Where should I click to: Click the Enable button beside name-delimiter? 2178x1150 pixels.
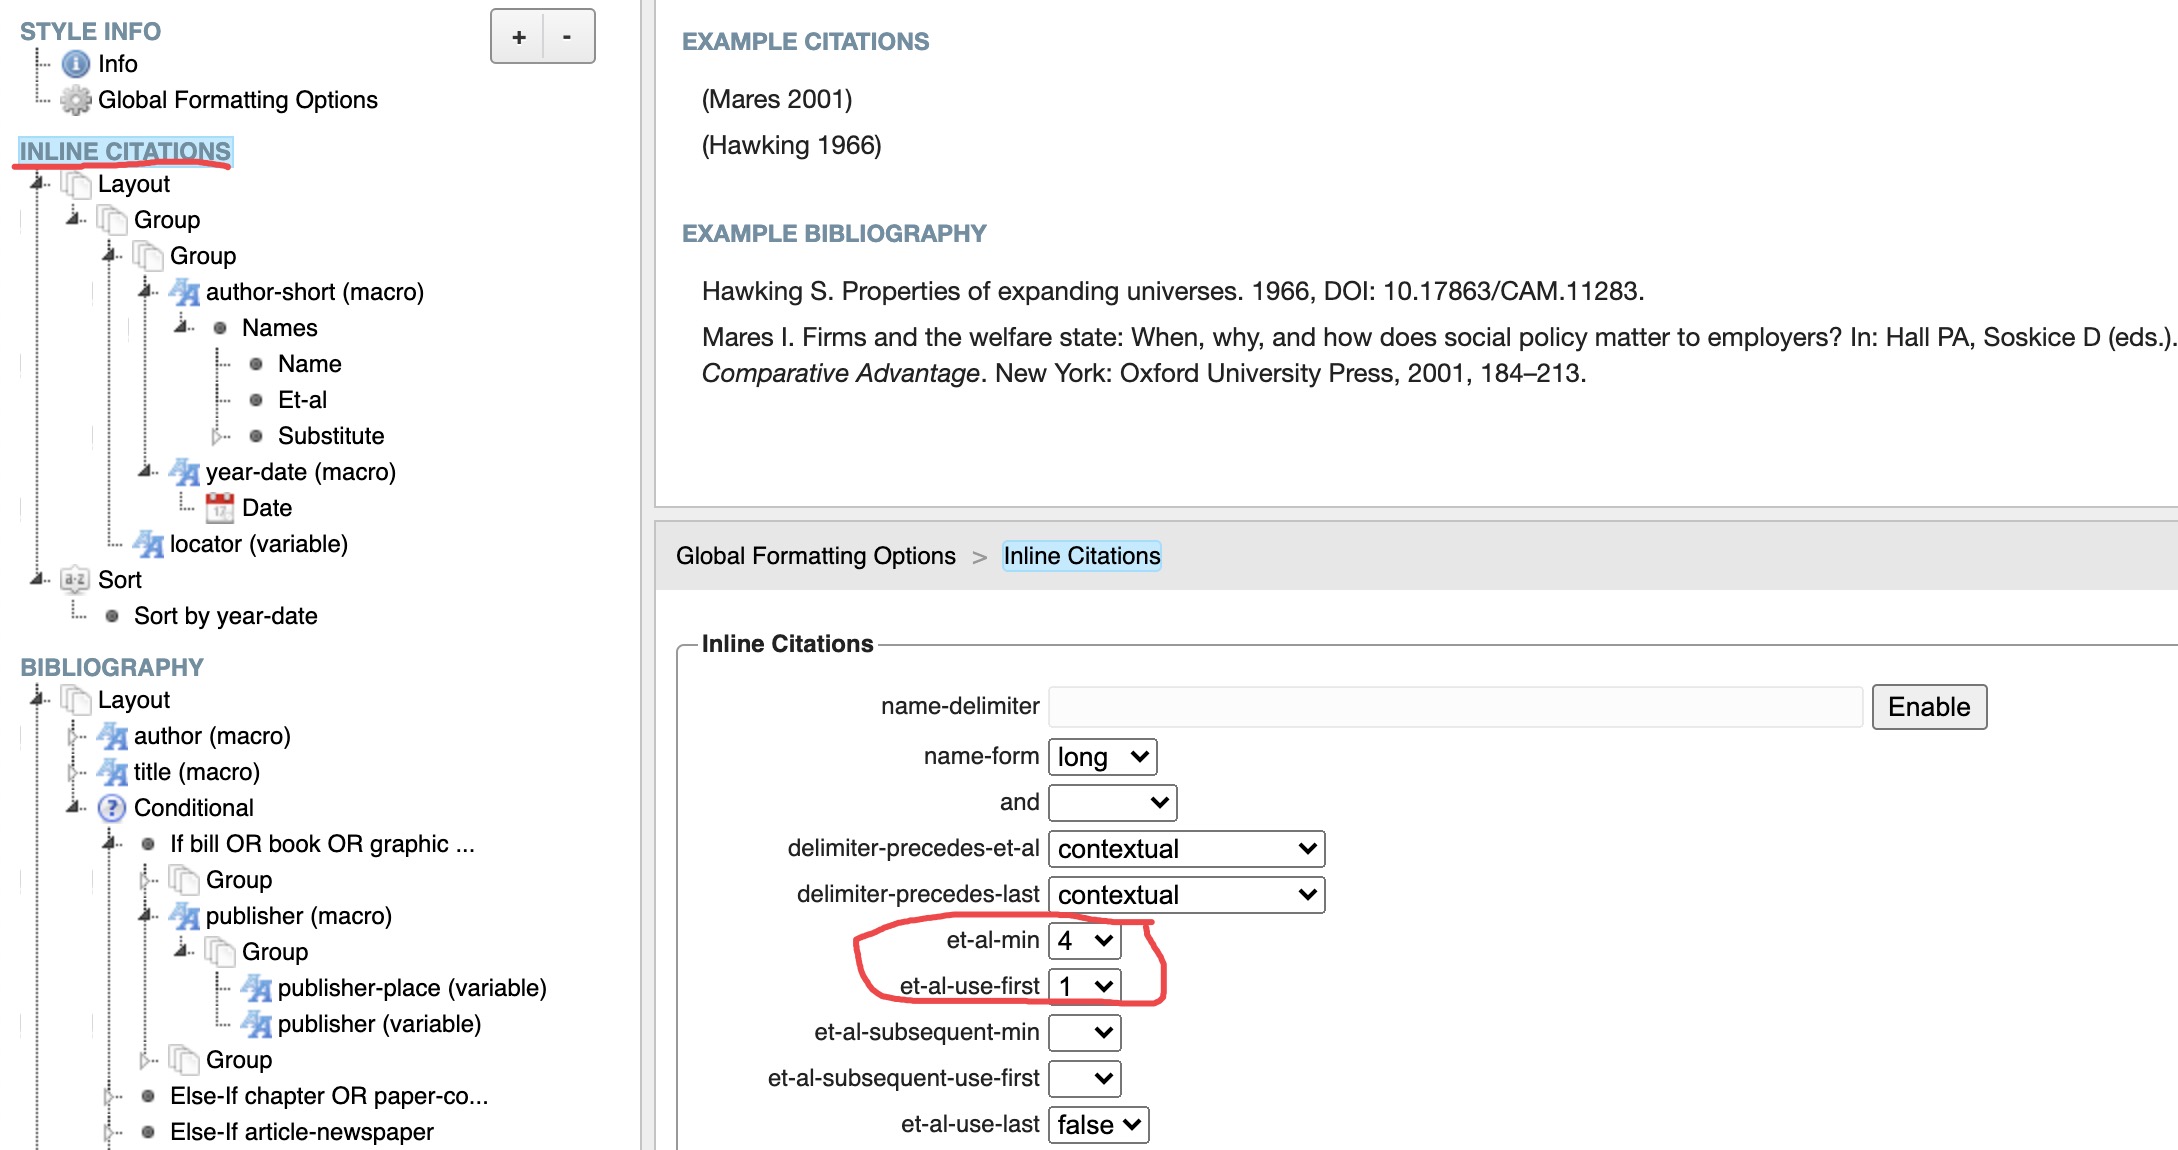(x=1929, y=706)
